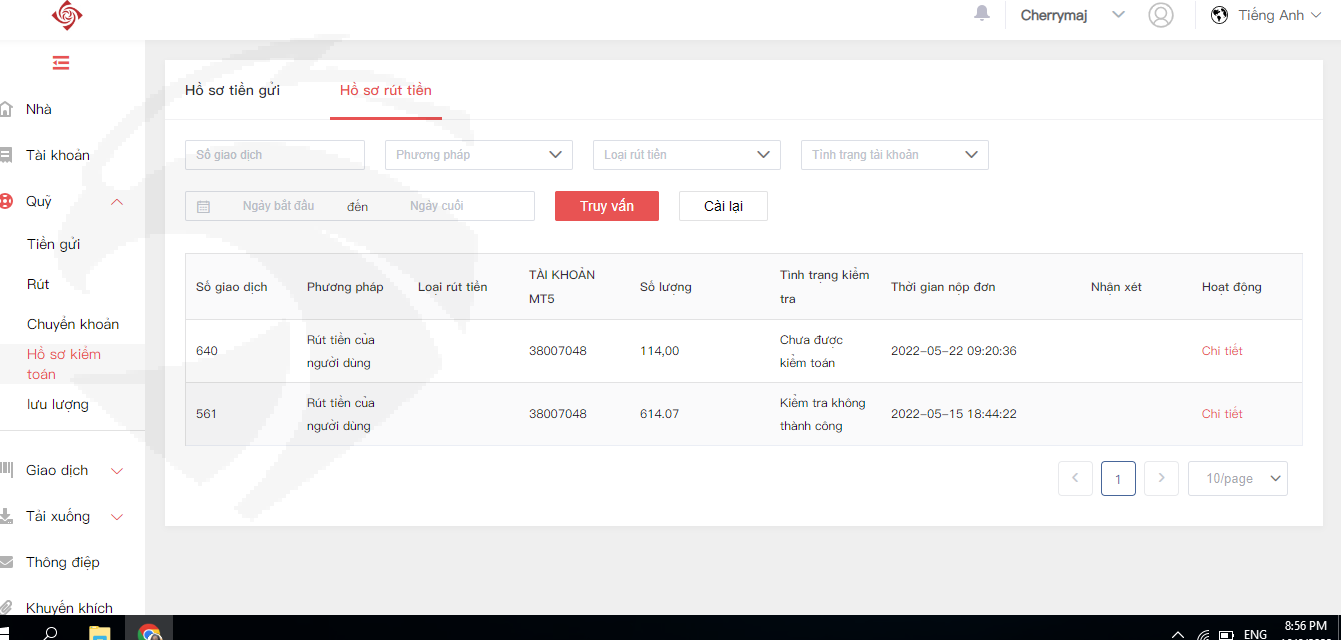This screenshot has height=640, width=1341.
Task: Change page size from 10/page dropdown
Action: pyautogui.click(x=1237, y=479)
